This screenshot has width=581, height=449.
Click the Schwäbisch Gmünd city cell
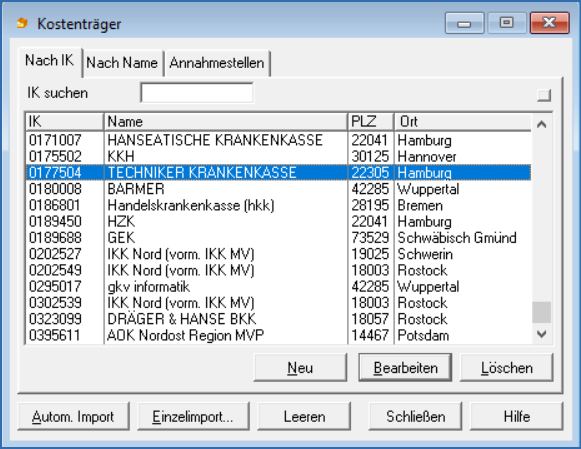pyautogui.click(x=457, y=238)
